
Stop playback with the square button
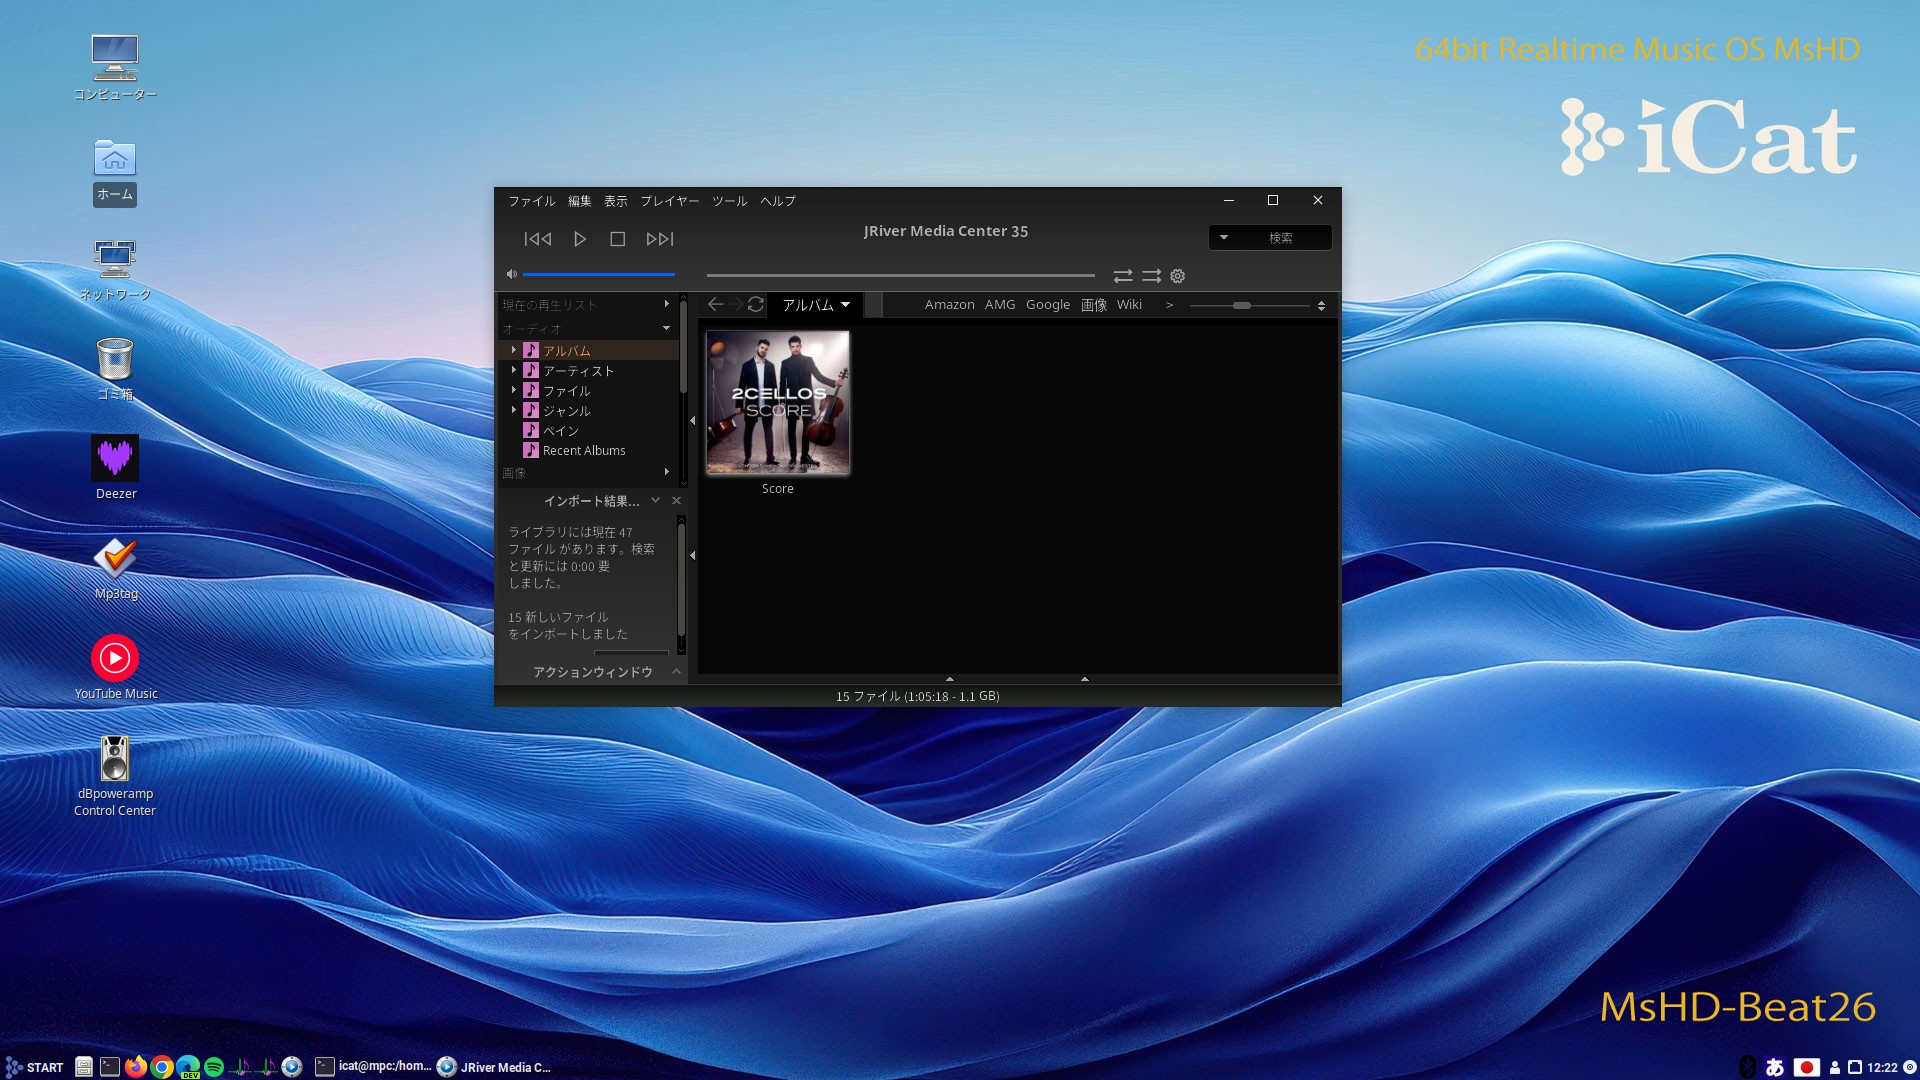click(x=618, y=239)
